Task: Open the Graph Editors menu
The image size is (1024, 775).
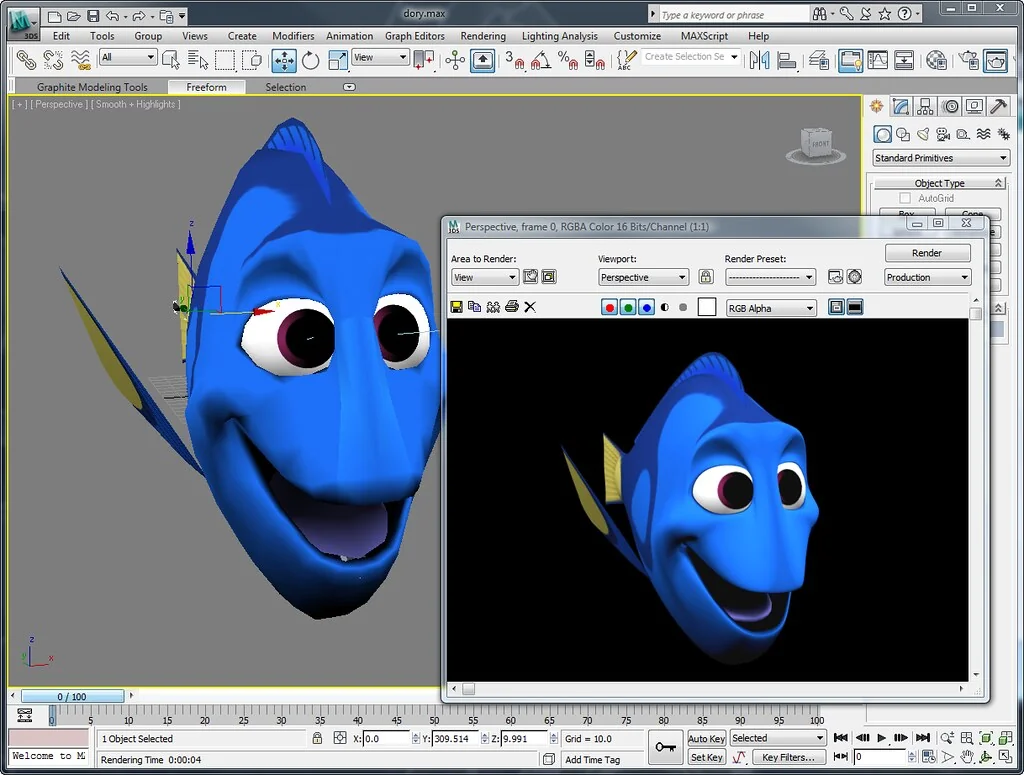Action: click(415, 36)
